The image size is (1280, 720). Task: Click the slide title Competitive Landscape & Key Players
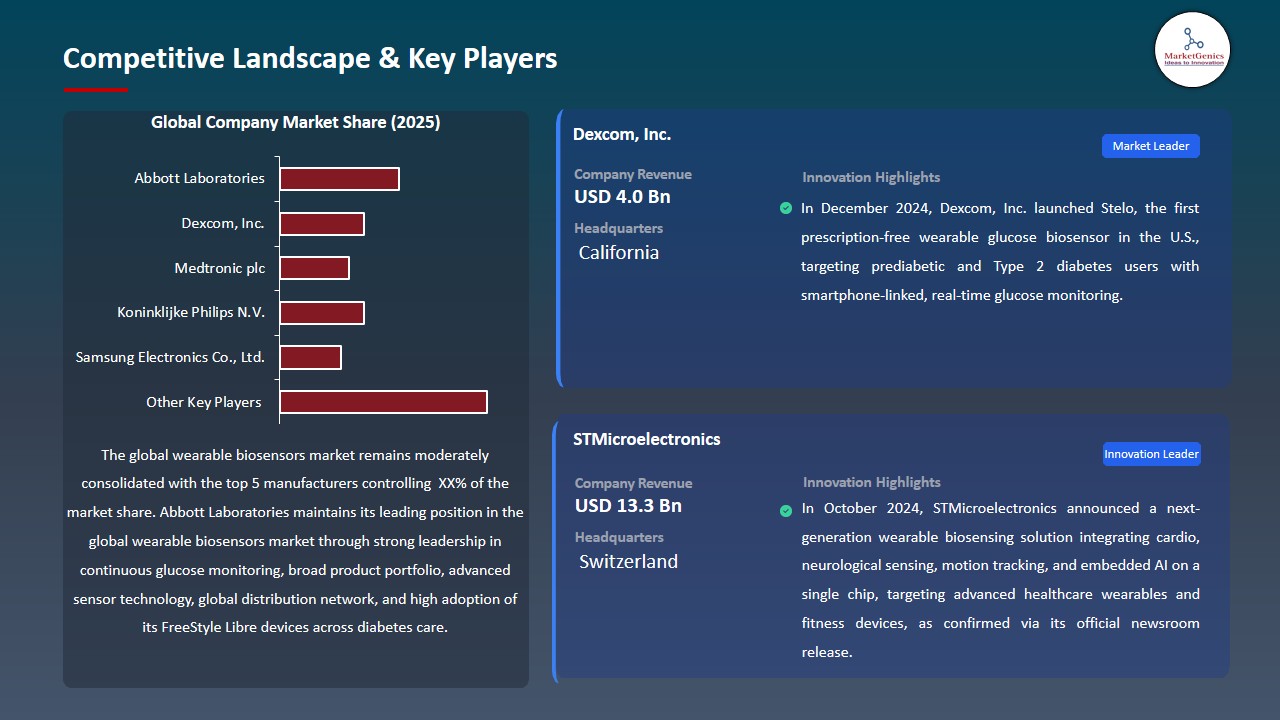click(x=310, y=58)
